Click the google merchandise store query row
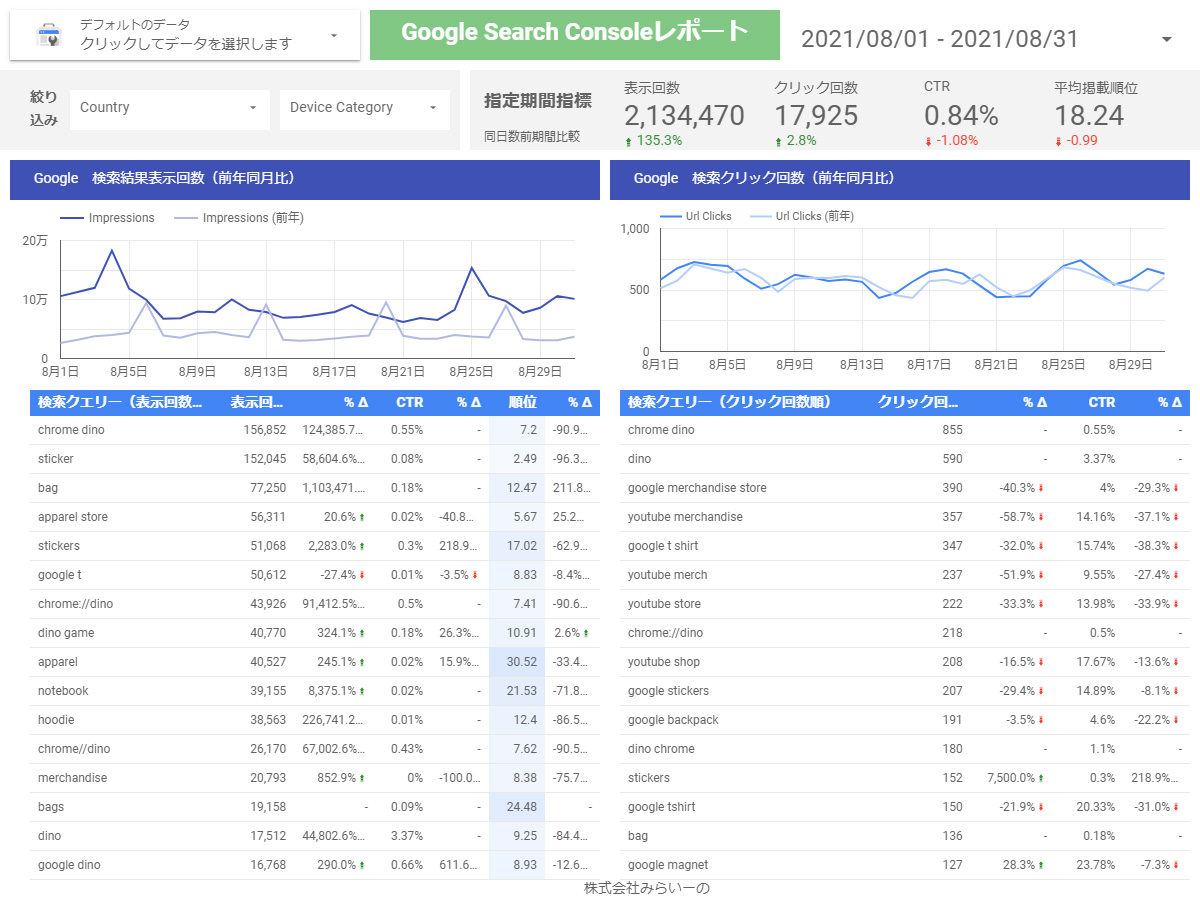The height and width of the screenshot is (900, 1200). coord(905,488)
